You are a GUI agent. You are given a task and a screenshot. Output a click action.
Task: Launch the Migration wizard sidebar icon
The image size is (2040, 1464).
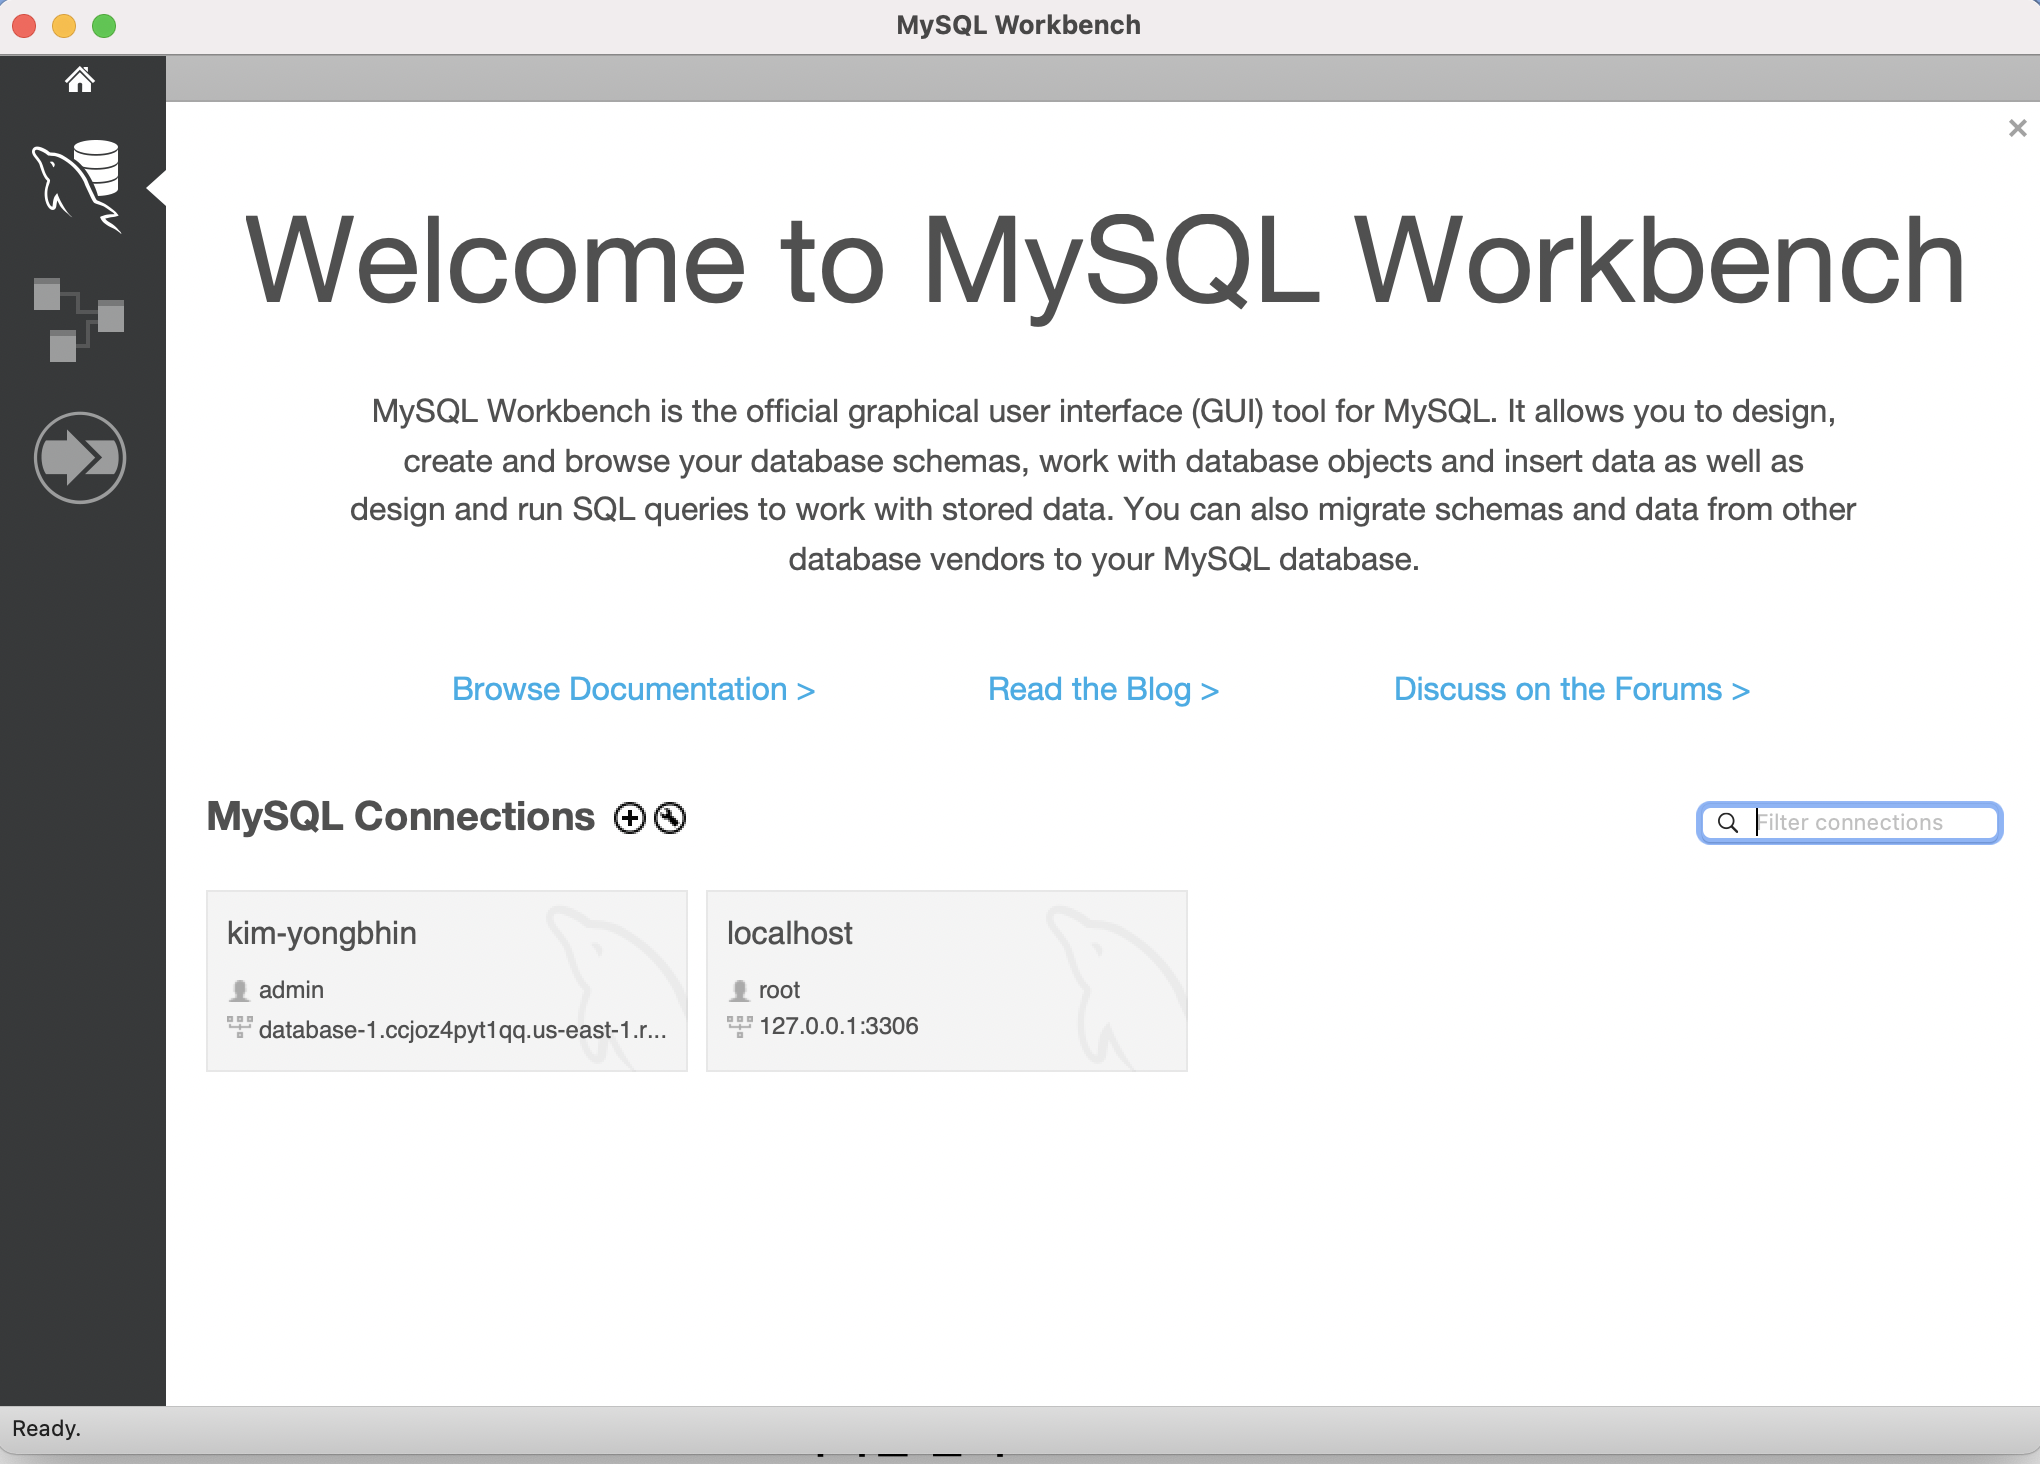80,457
